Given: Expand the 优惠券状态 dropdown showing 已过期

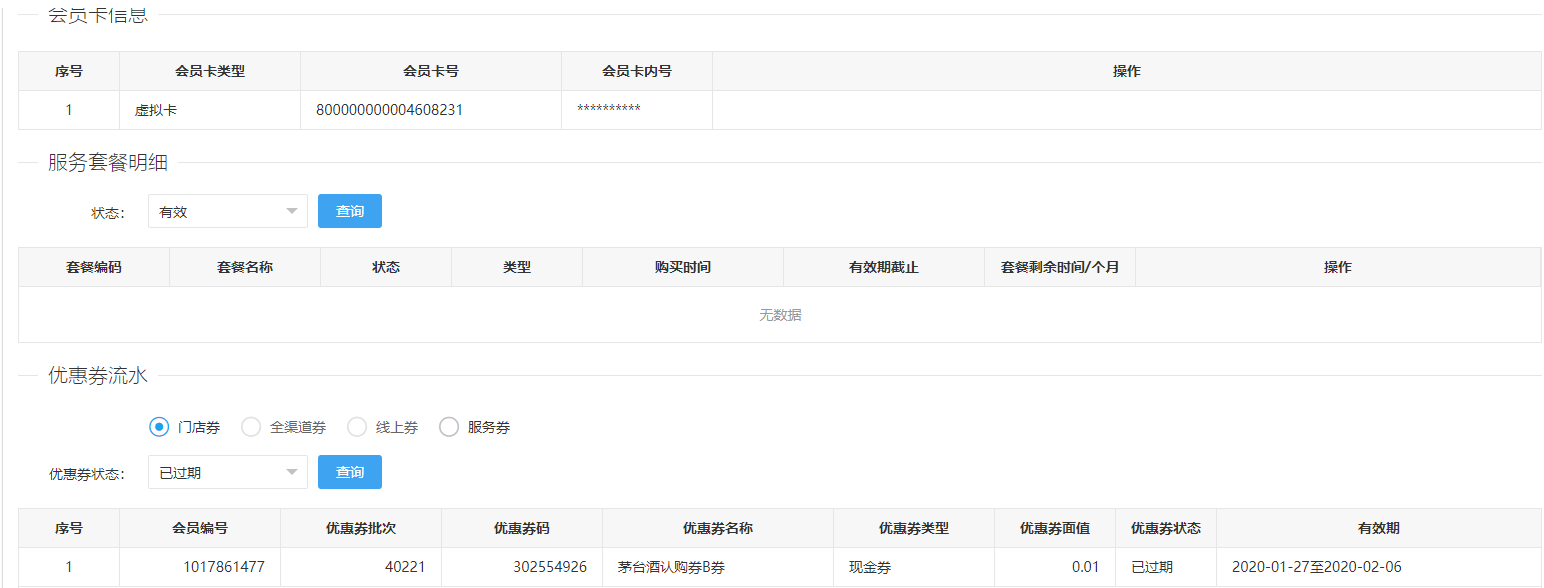Looking at the screenshot, I should pos(227,472).
